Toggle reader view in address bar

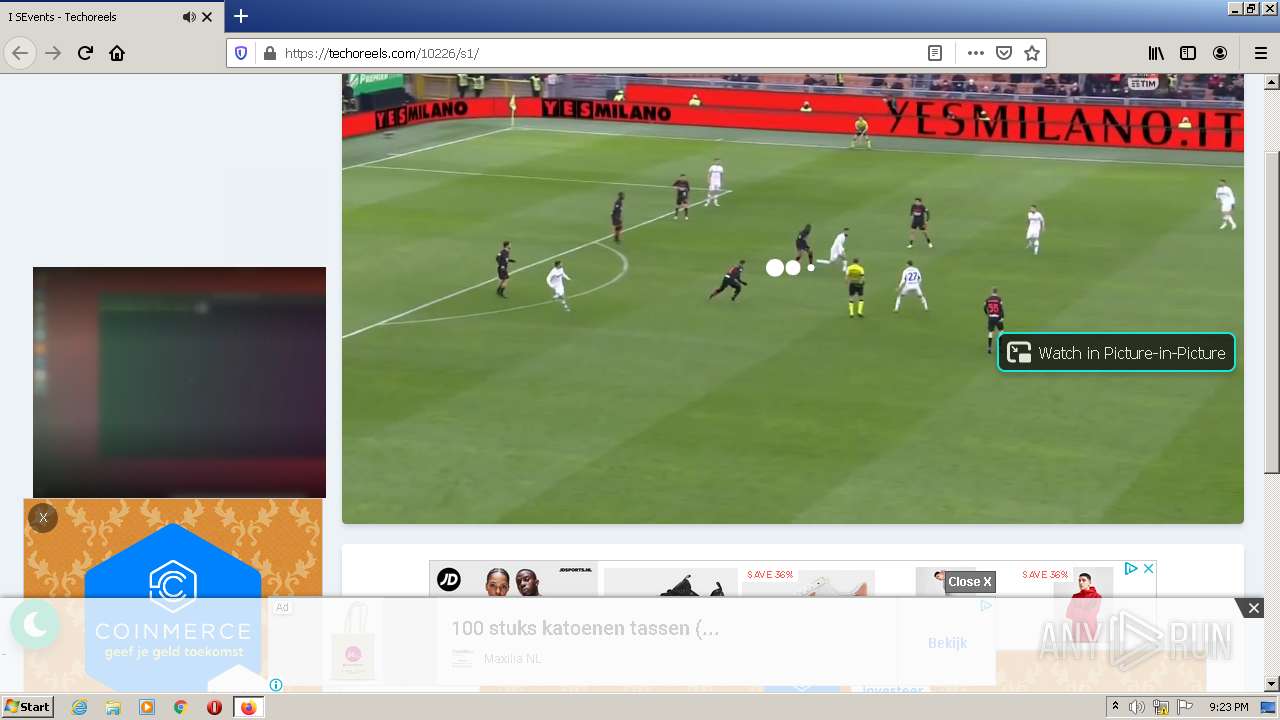click(x=935, y=53)
